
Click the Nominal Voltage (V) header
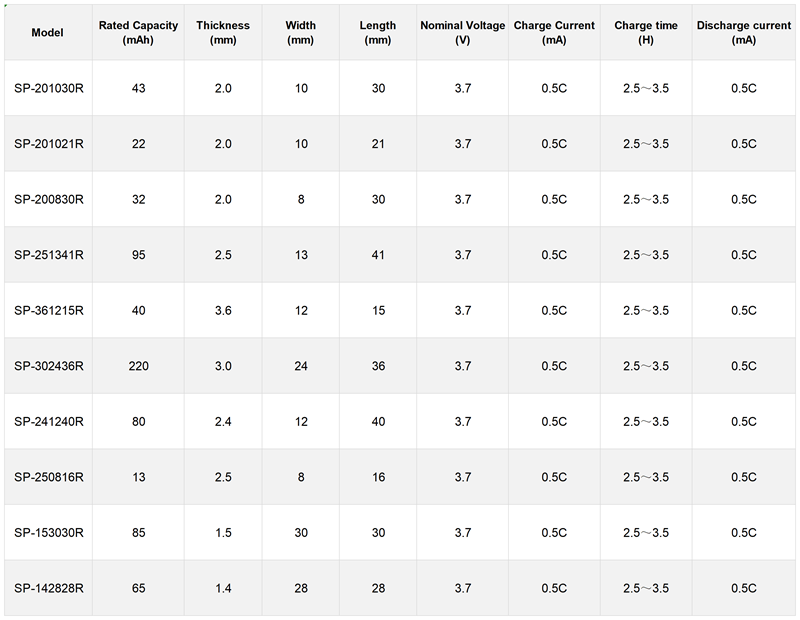coord(462,33)
